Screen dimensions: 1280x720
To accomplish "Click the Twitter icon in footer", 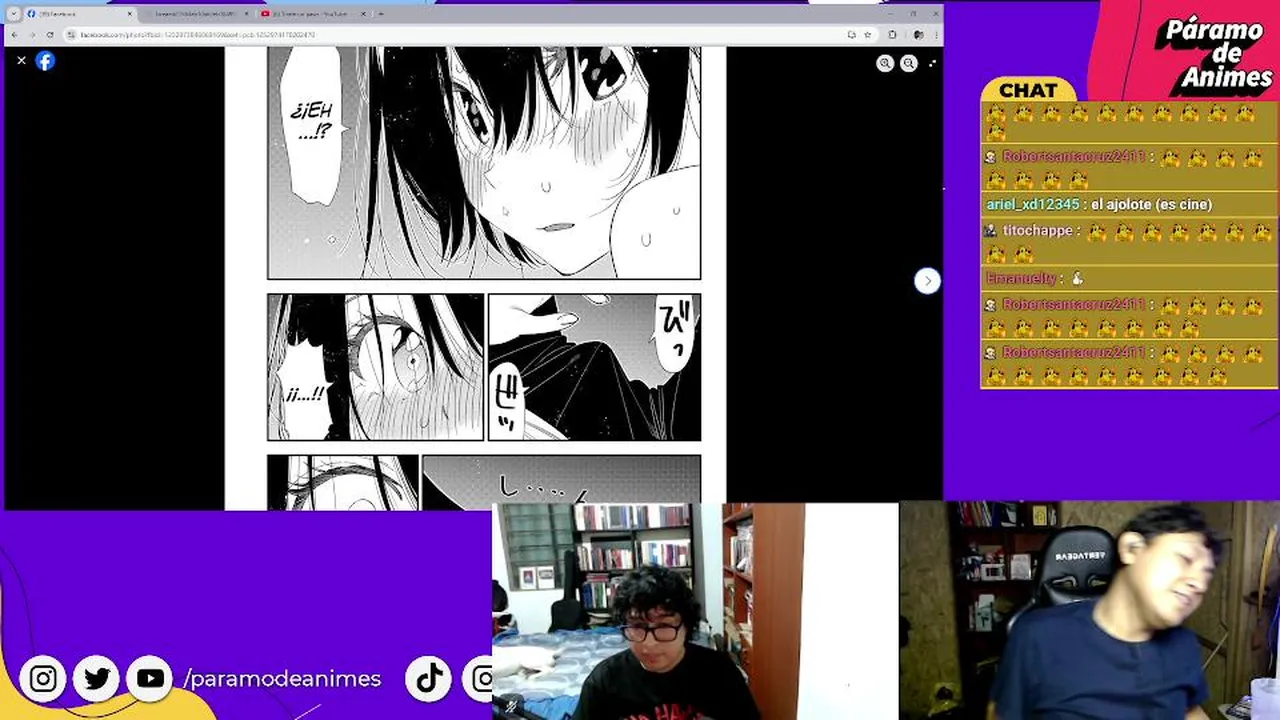I will click(x=97, y=679).
